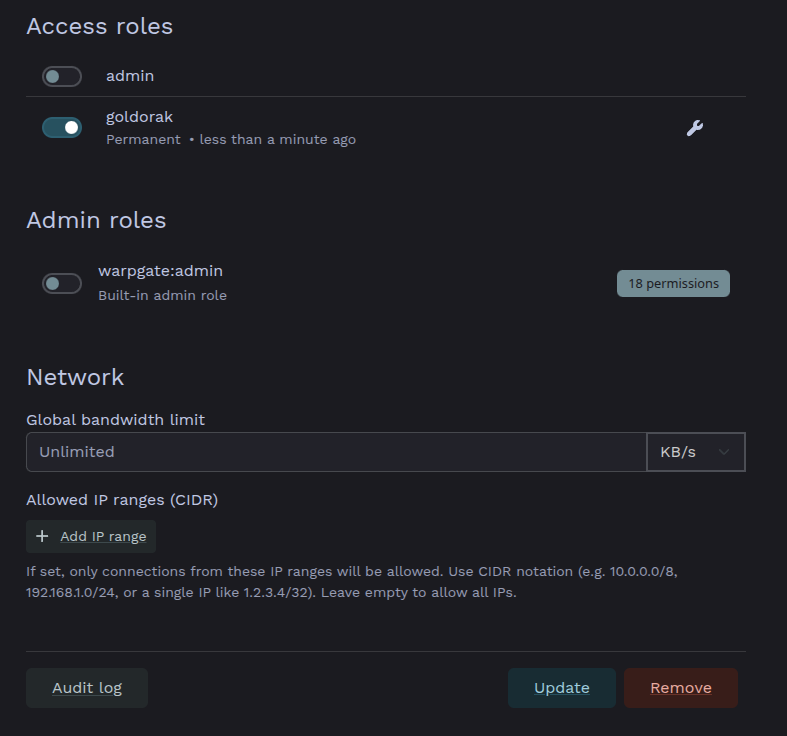Save changes with the Update button
This screenshot has width=787, height=736.
562,688
